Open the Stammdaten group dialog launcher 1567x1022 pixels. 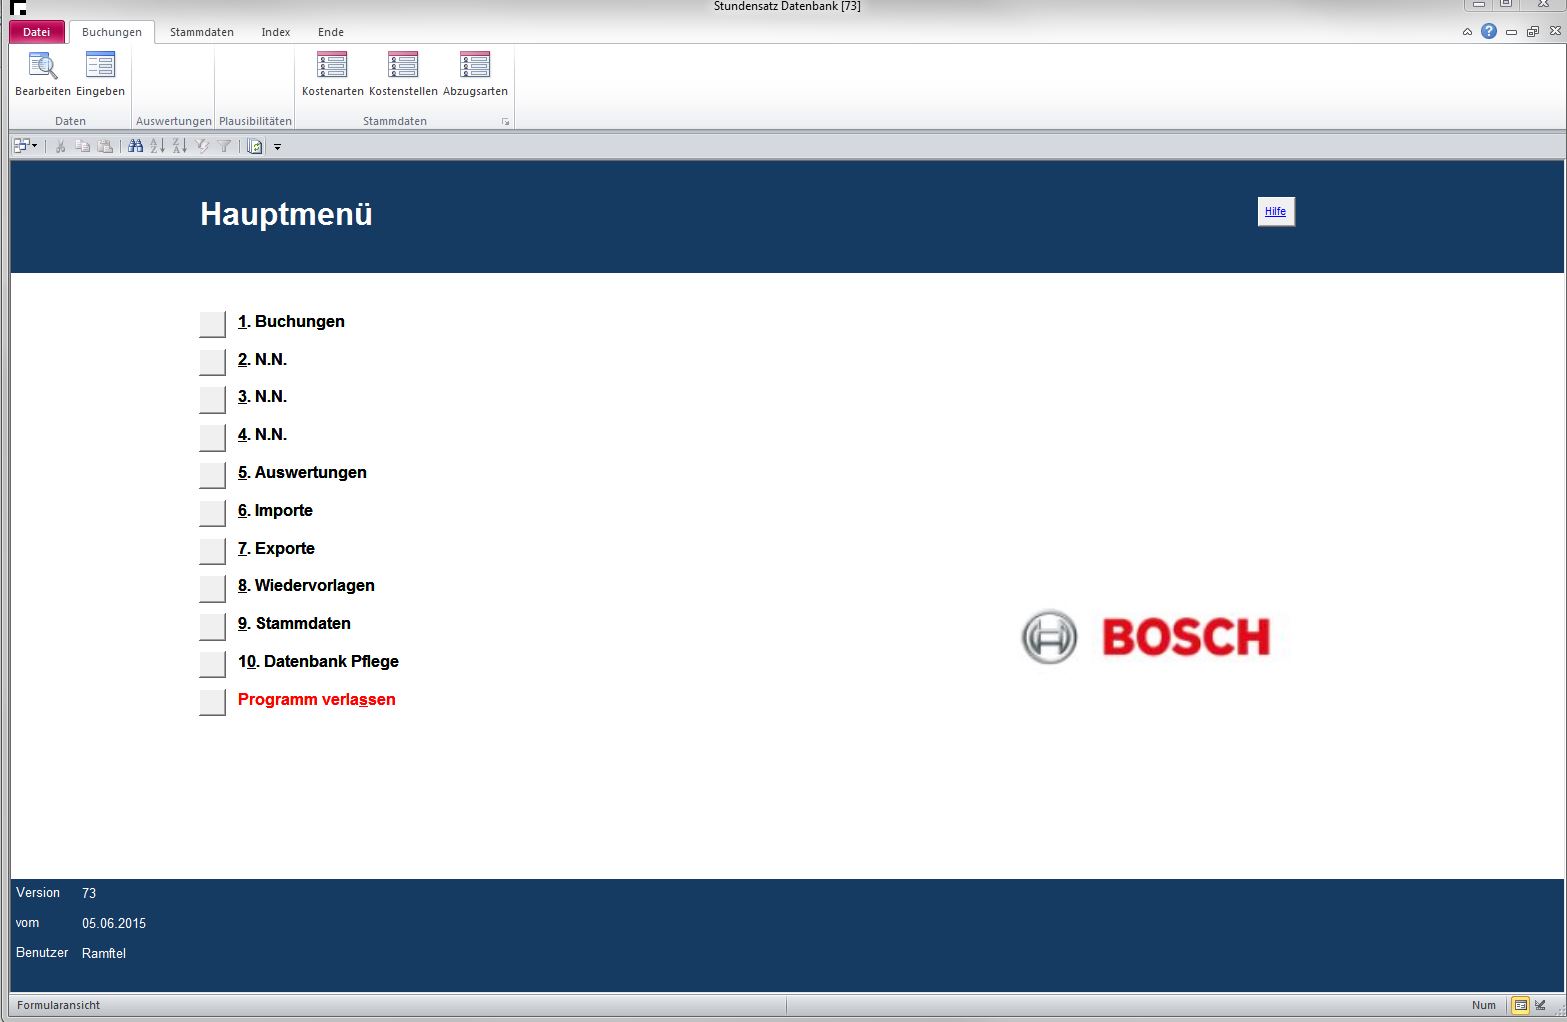(x=506, y=122)
